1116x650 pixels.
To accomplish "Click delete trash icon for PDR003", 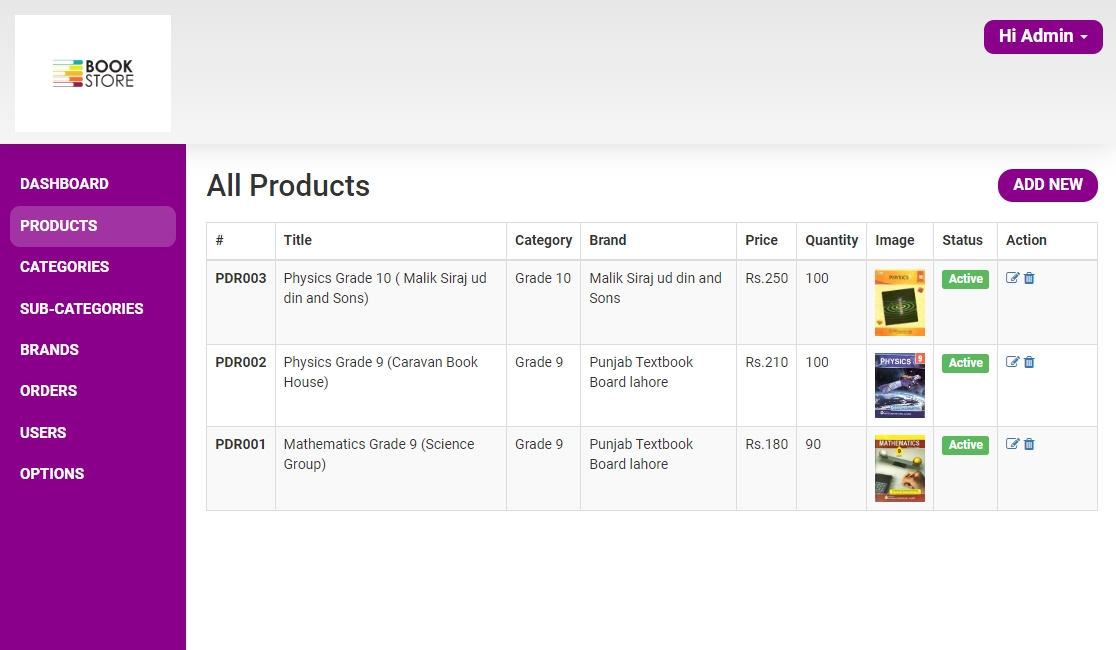I will click(1029, 279).
